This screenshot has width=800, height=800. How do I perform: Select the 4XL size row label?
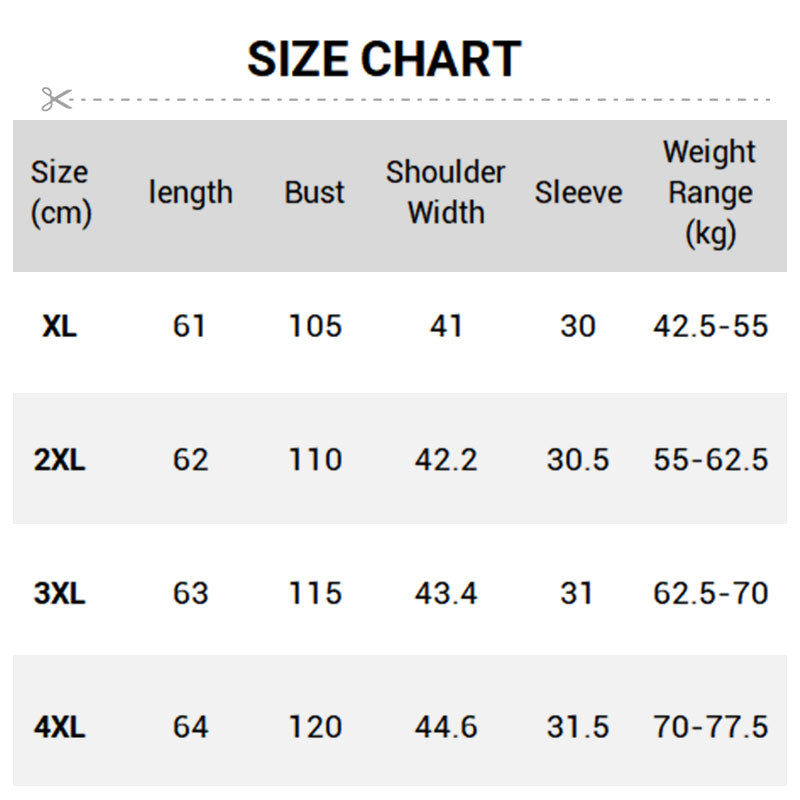coord(60,727)
